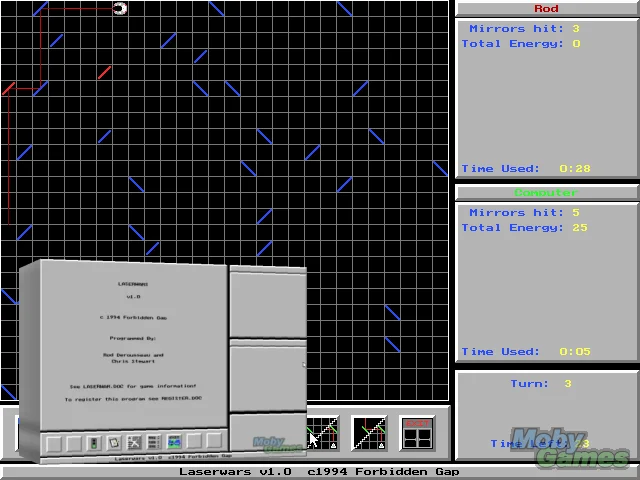Select the Rod player header
This screenshot has height=480, width=640.
tap(547, 9)
